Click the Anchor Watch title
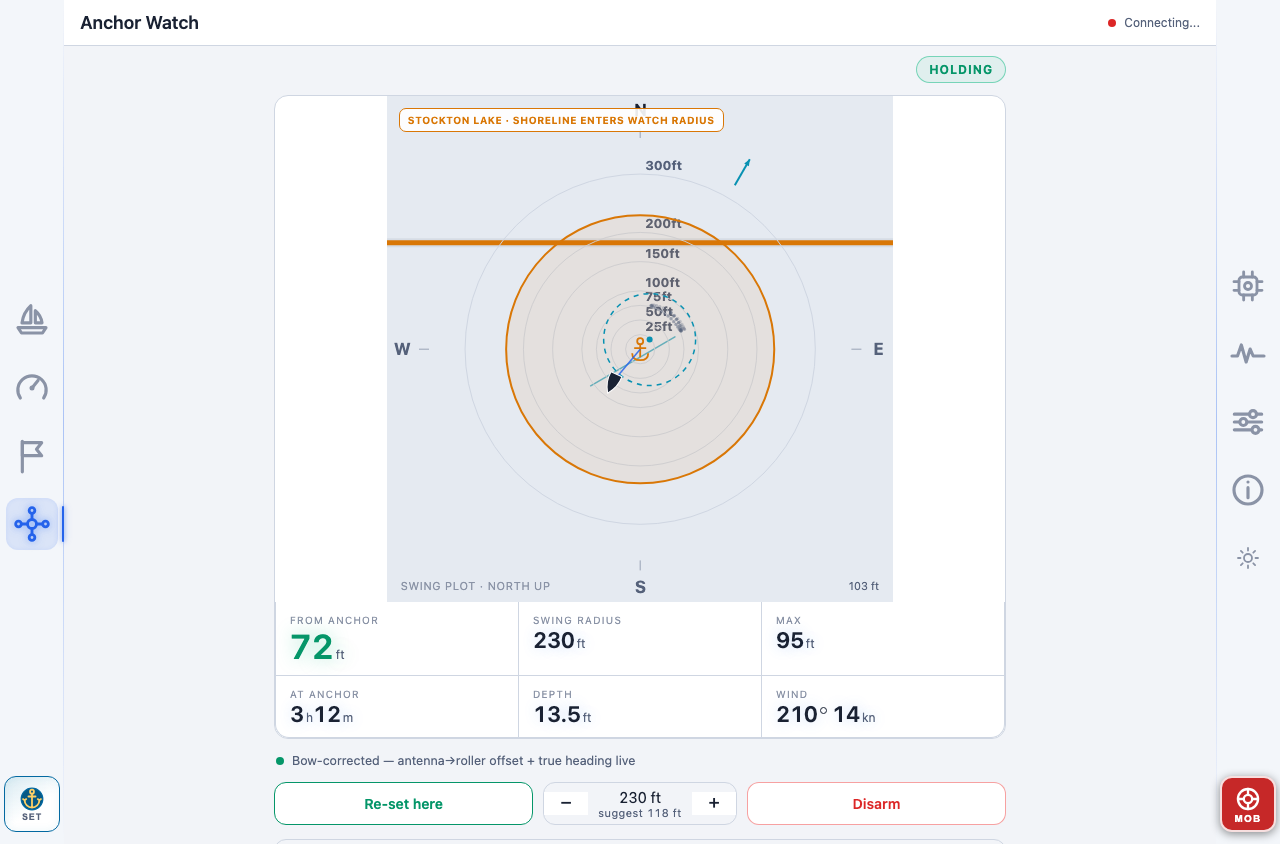The image size is (1280, 844). click(x=139, y=23)
